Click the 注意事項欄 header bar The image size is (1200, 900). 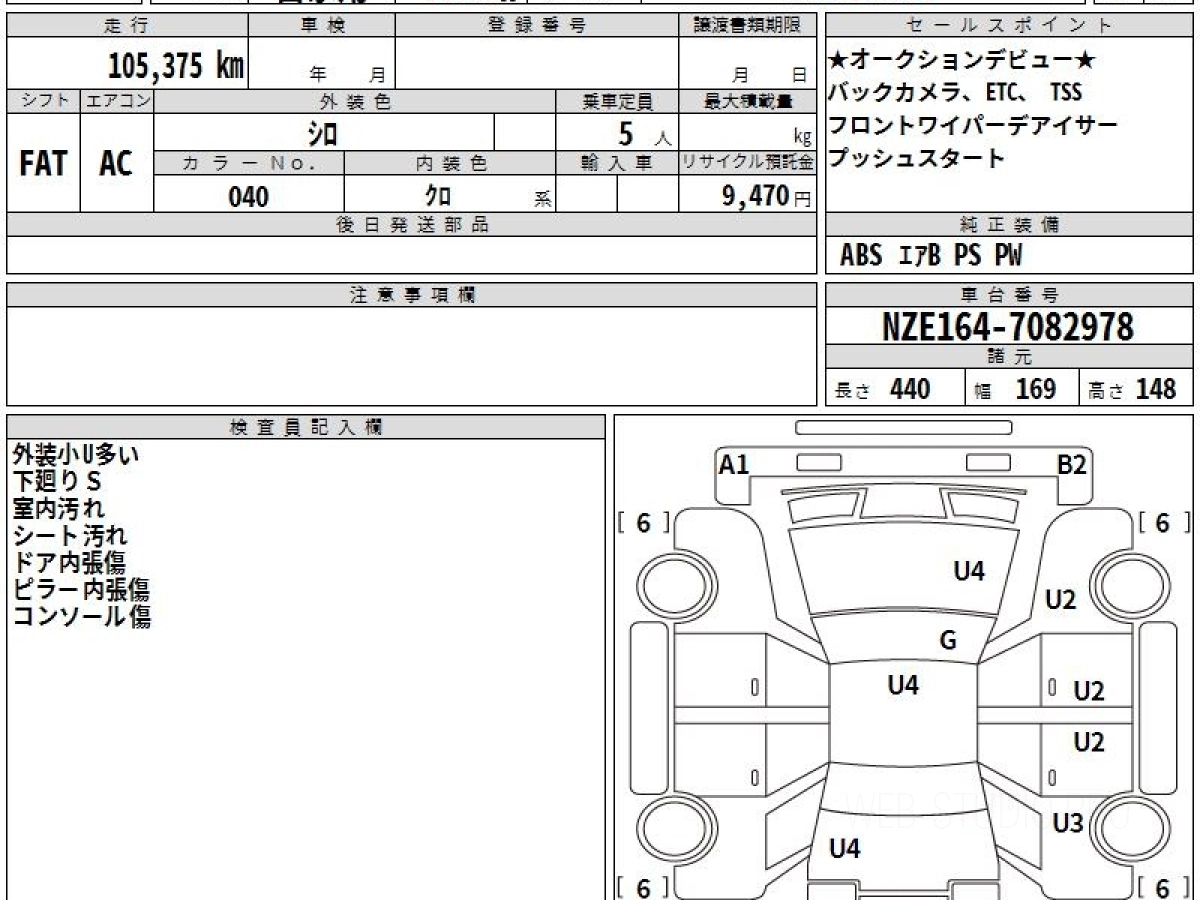pyautogui.click(x=412, y=295)
